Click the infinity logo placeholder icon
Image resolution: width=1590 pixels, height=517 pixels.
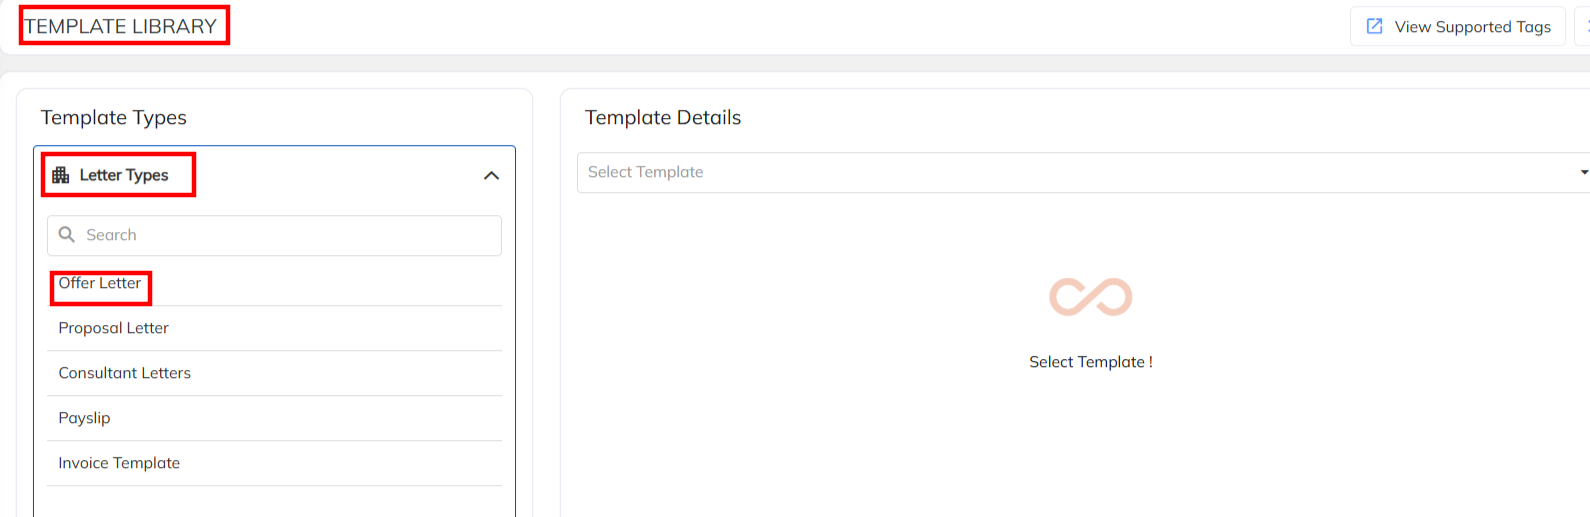[x=1090, y=297]
